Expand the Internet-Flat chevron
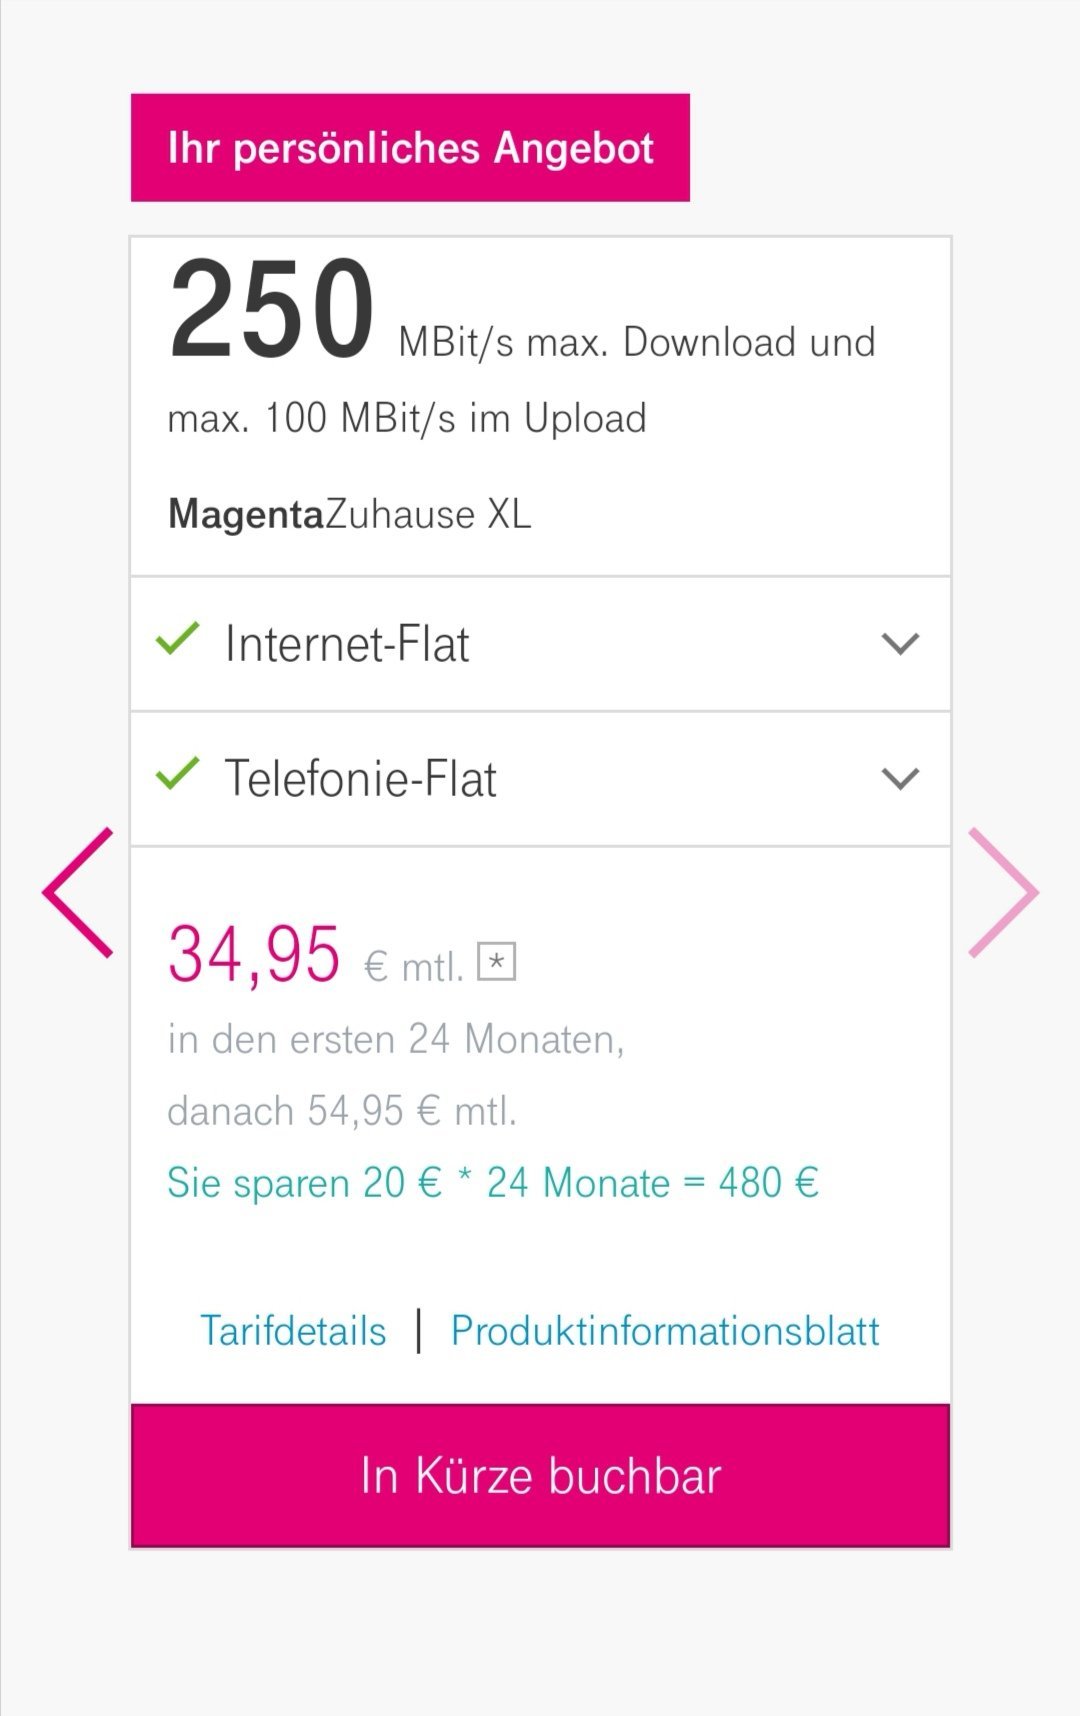This screenshot has width=1080, height=1716. click(x=900, y=644)
